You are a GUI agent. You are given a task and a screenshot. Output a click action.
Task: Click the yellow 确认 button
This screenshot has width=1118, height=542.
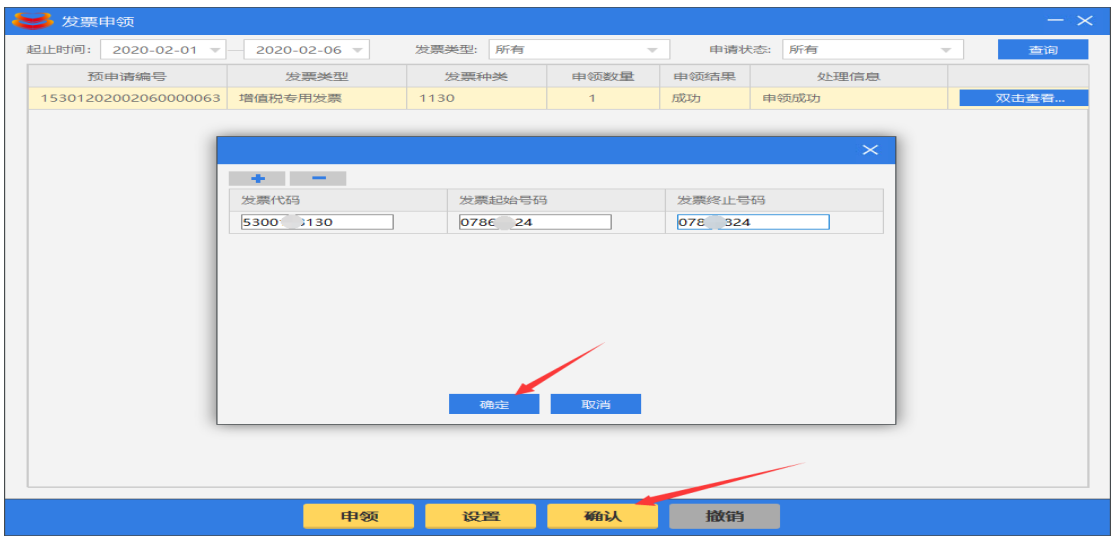602,516
